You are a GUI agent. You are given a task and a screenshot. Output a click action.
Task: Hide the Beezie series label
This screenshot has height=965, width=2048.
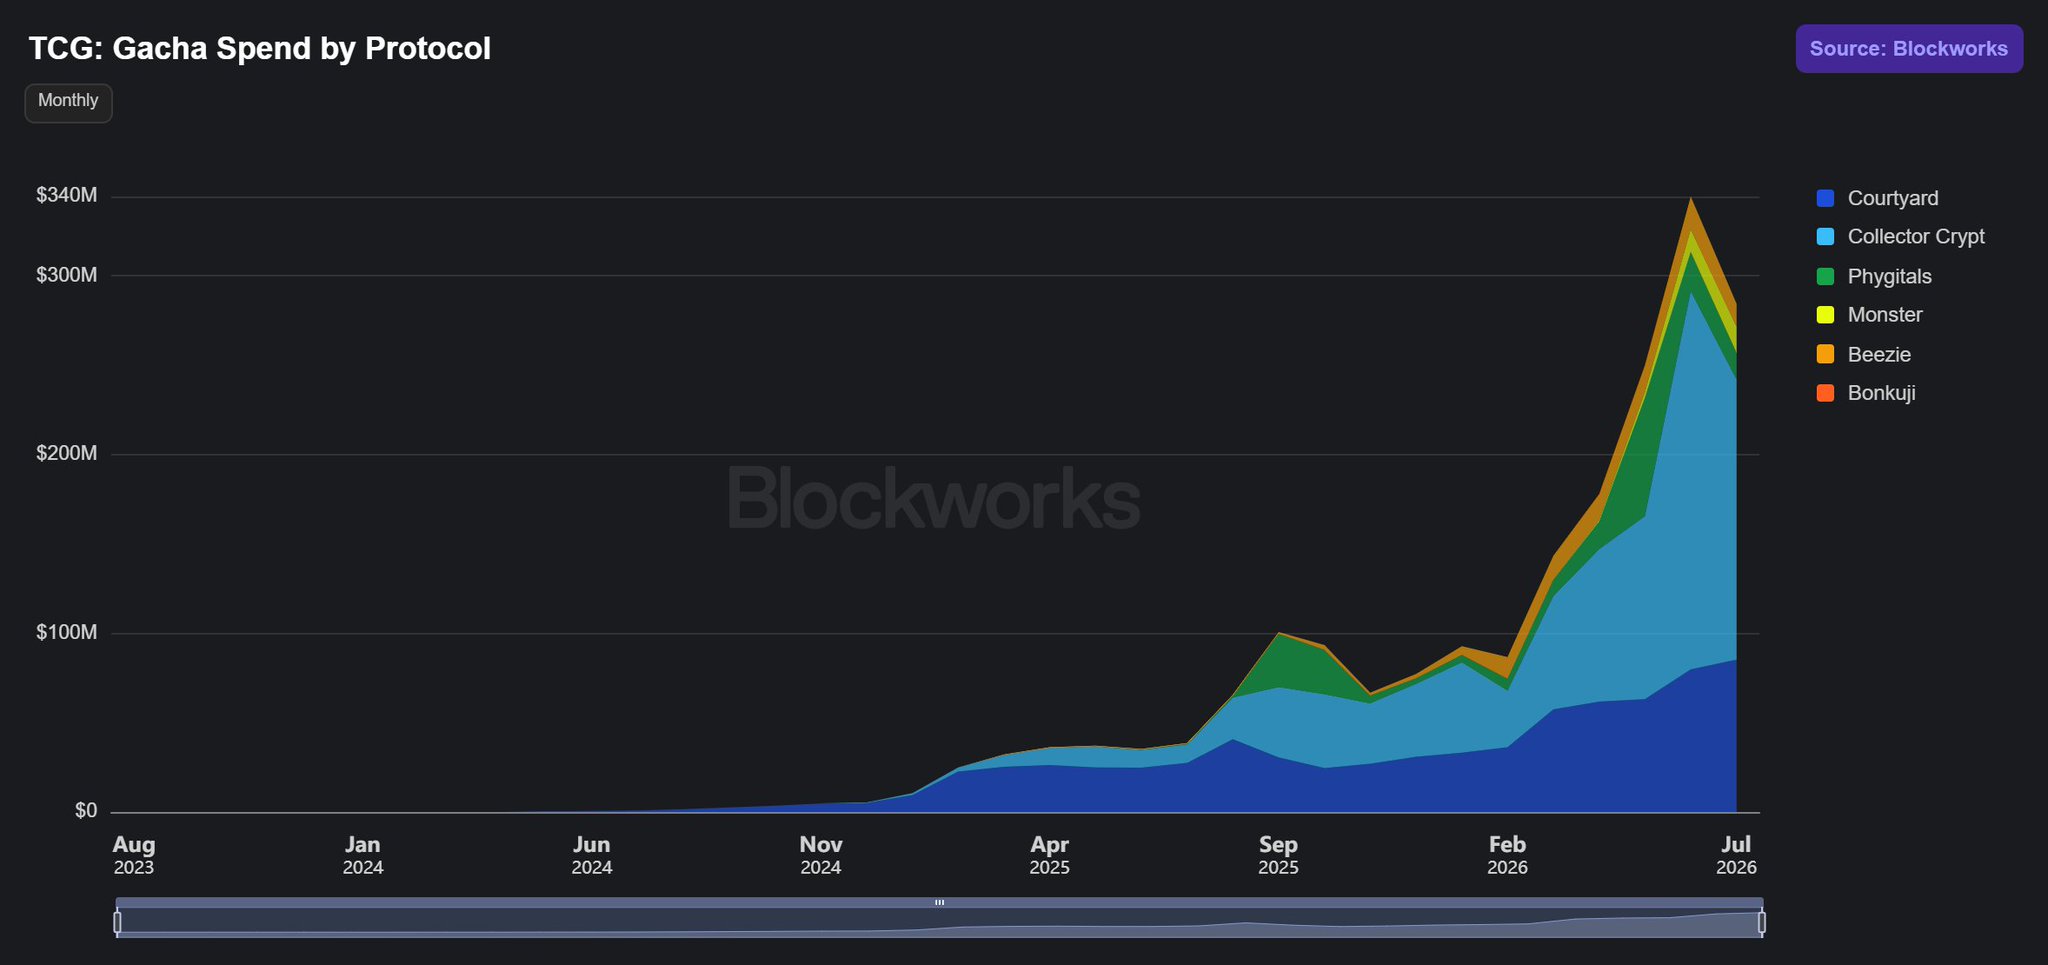click(1879, 354)
